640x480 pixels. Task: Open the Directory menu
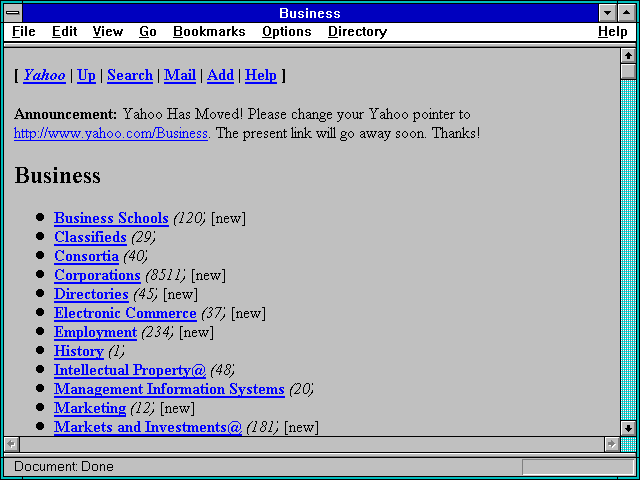pos(358,31)
